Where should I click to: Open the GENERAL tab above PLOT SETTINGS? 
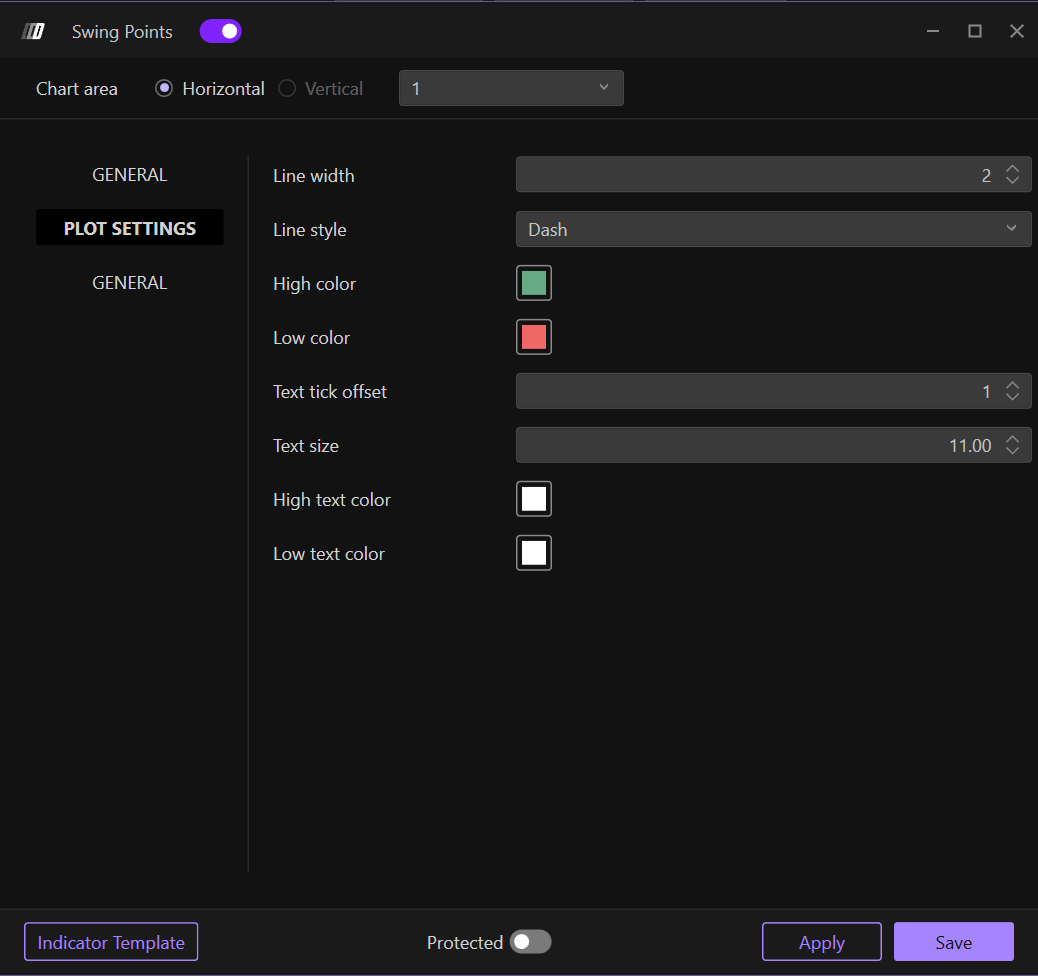point(129,175)
